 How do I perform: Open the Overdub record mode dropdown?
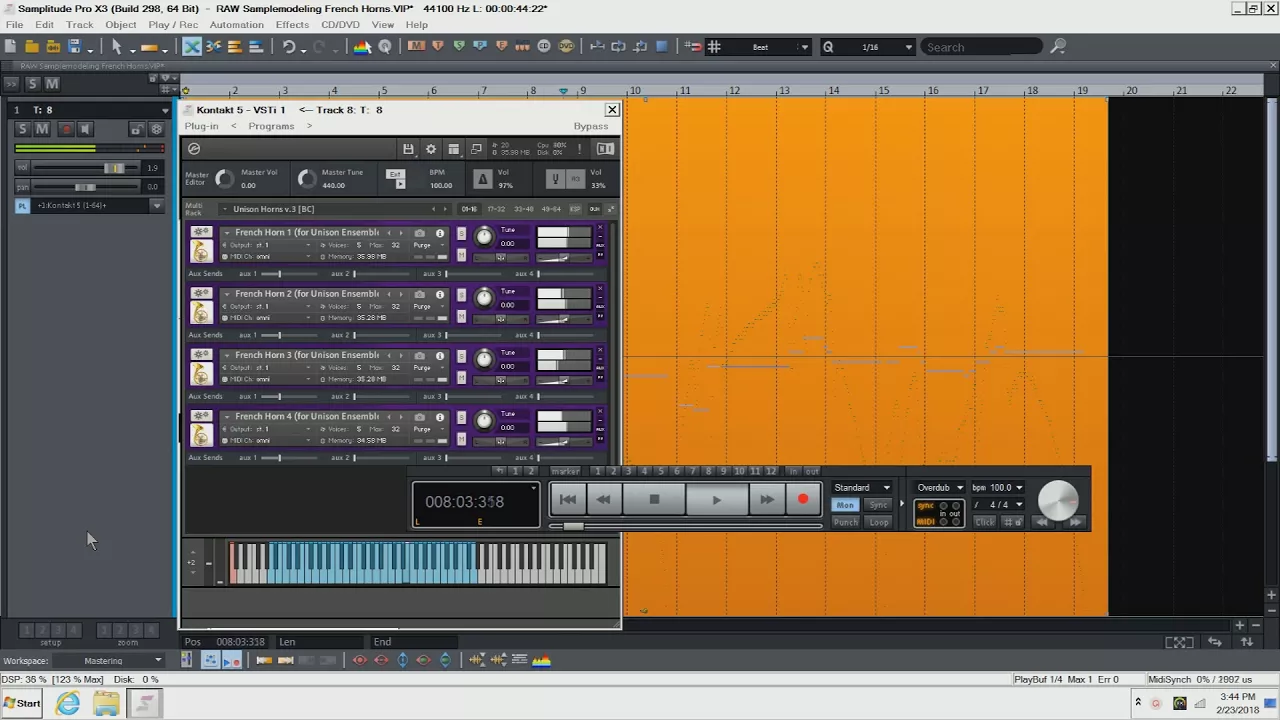(x=940, y=488)
